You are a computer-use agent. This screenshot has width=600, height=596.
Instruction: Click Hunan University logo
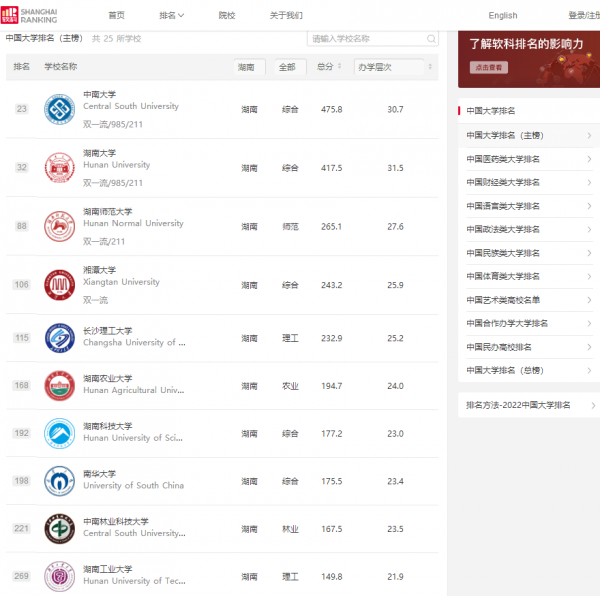pyautogui.click(x=59, y=168)
